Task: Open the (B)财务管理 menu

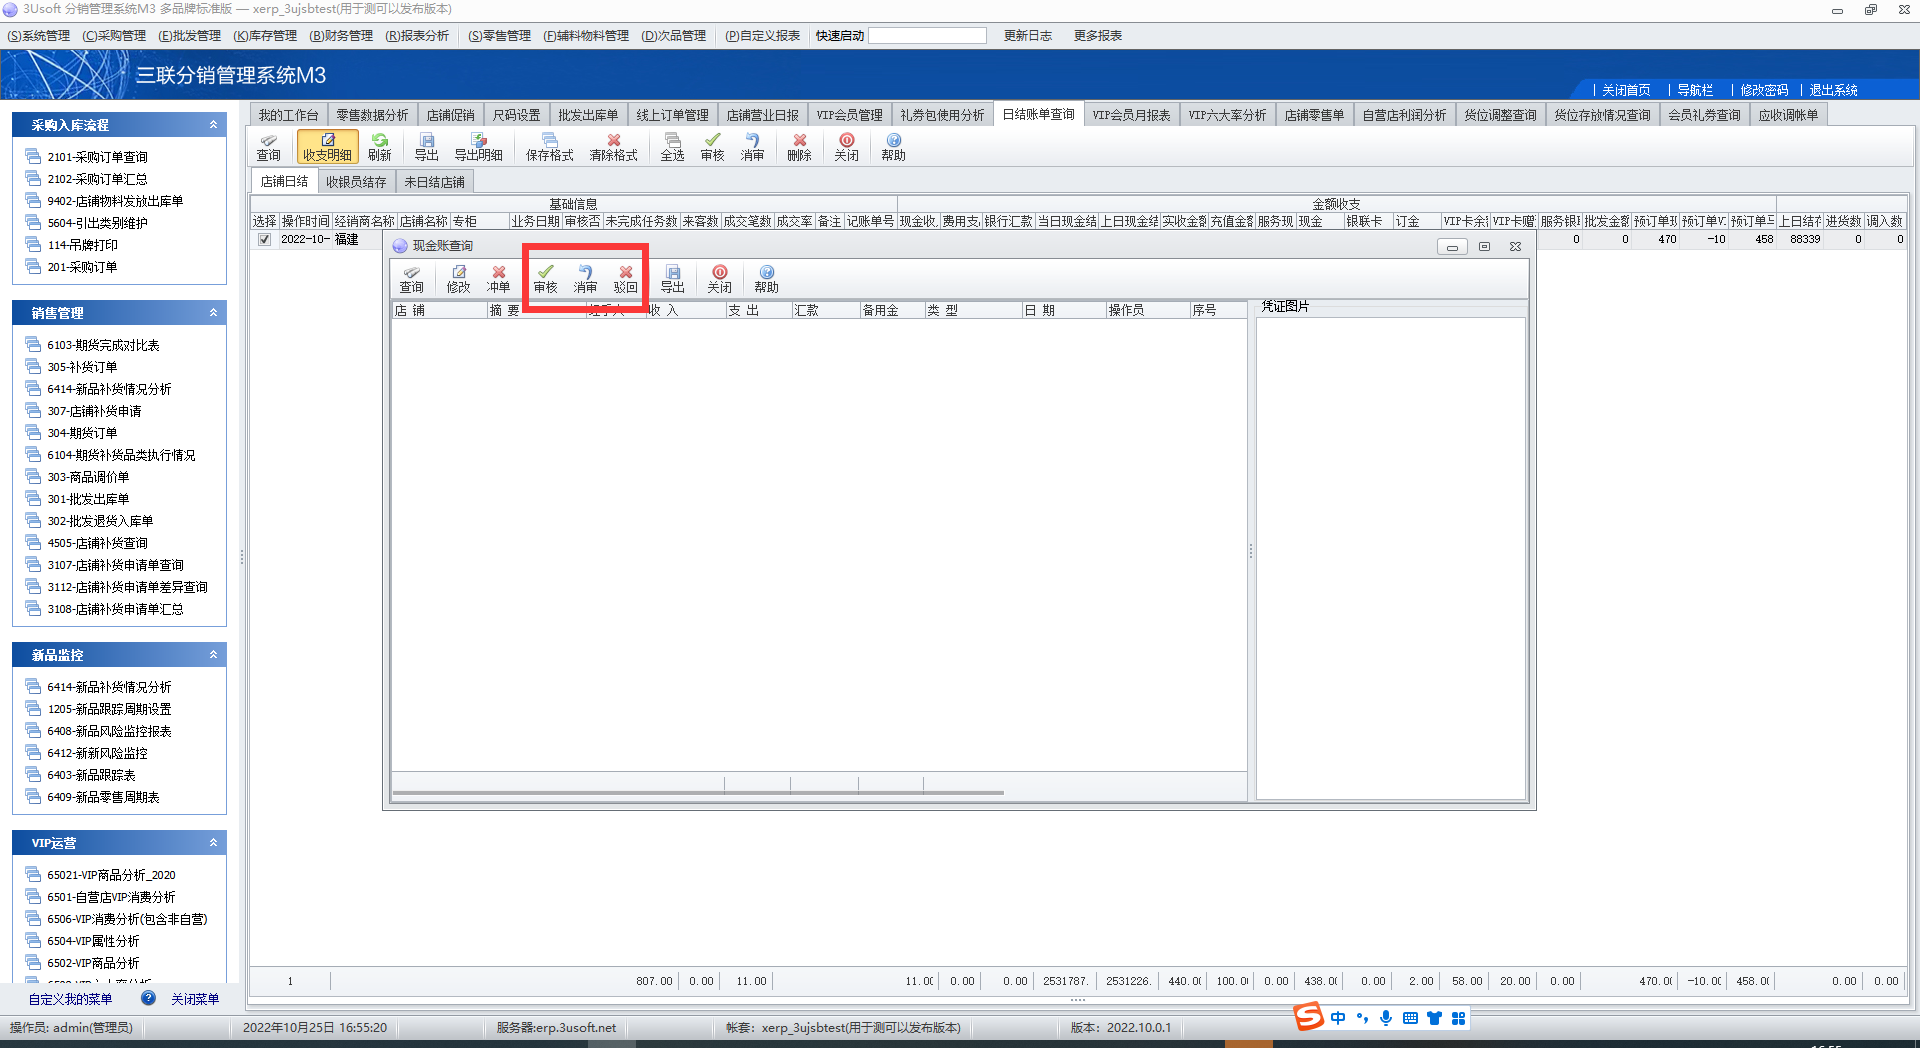Action: coord(341,36)
